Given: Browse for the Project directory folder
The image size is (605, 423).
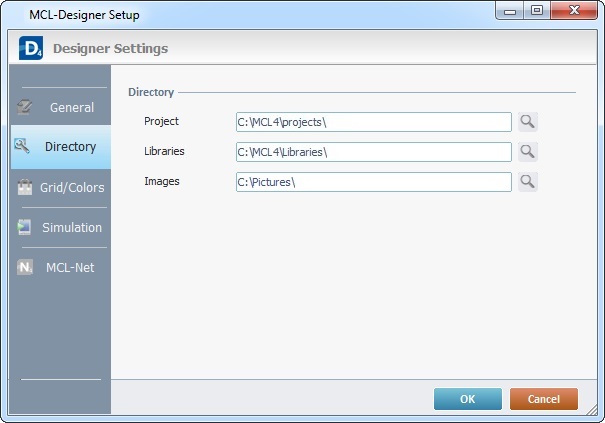Looking at the screenshot, I should 527,122.
